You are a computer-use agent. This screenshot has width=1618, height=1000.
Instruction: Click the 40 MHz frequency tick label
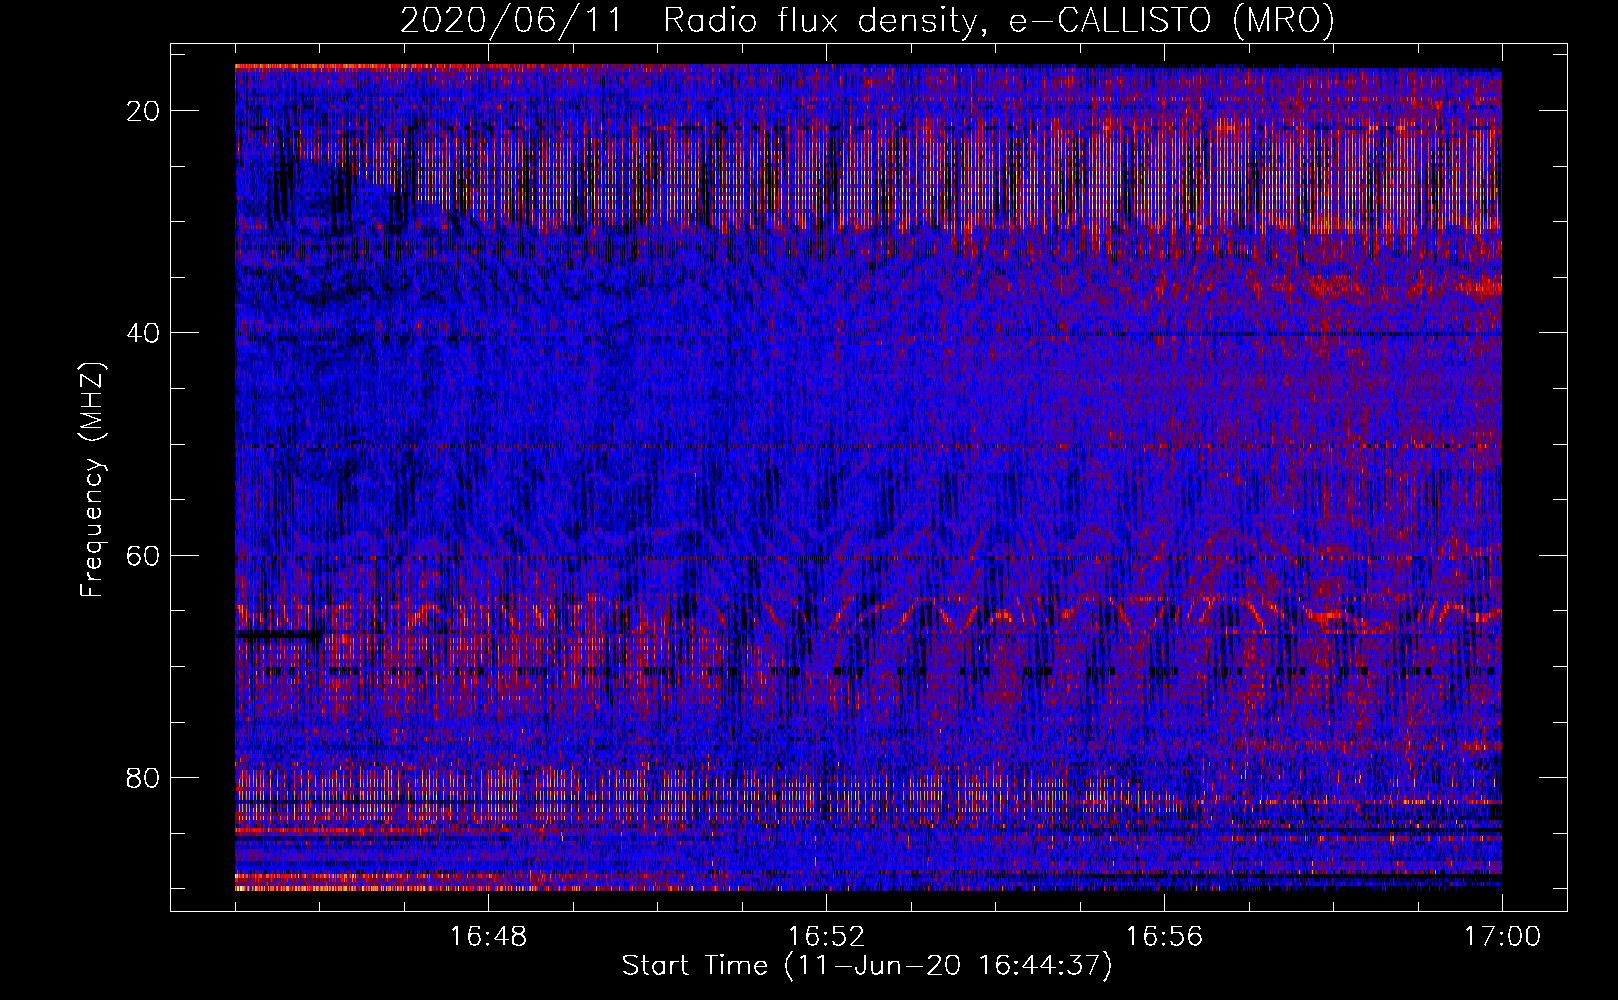(143, 333)
